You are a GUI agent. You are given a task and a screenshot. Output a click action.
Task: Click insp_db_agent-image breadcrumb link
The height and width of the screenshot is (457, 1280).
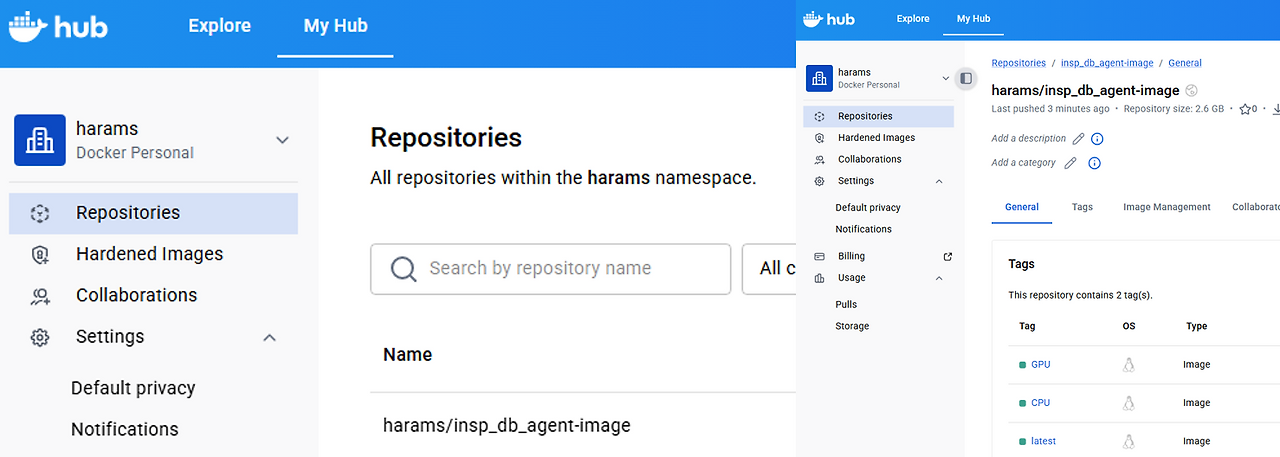click(1106, 63)
